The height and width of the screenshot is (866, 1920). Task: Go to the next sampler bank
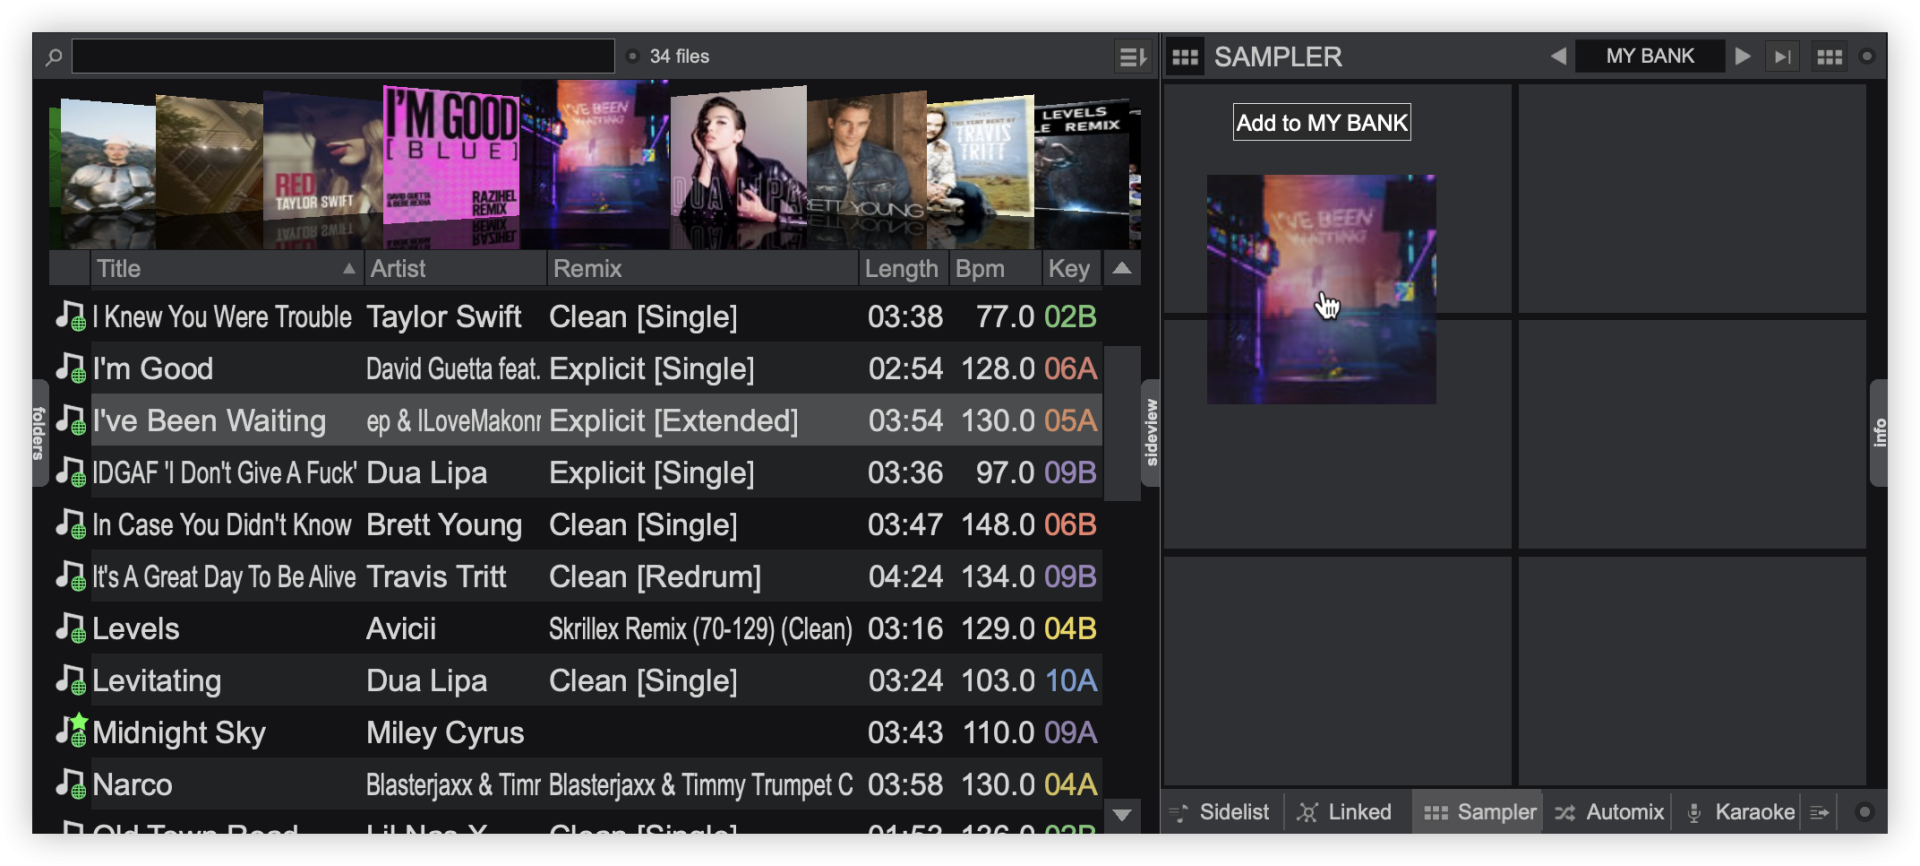point(1743,57)
